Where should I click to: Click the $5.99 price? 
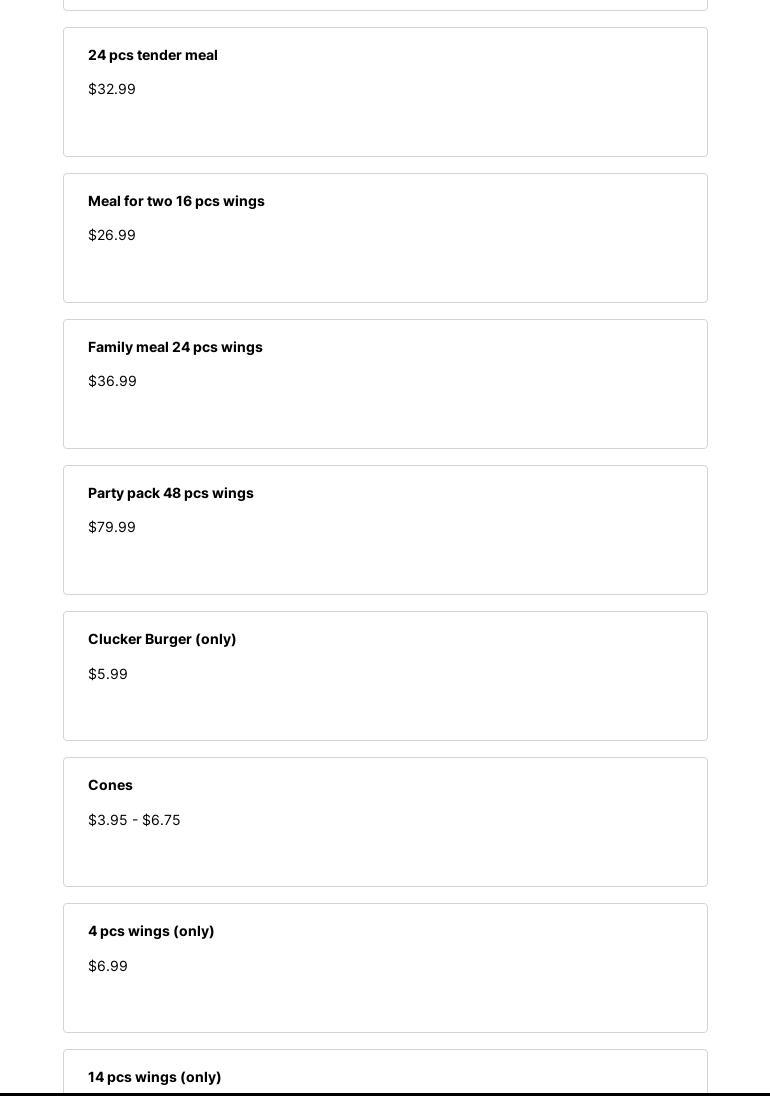pos(108,674)
